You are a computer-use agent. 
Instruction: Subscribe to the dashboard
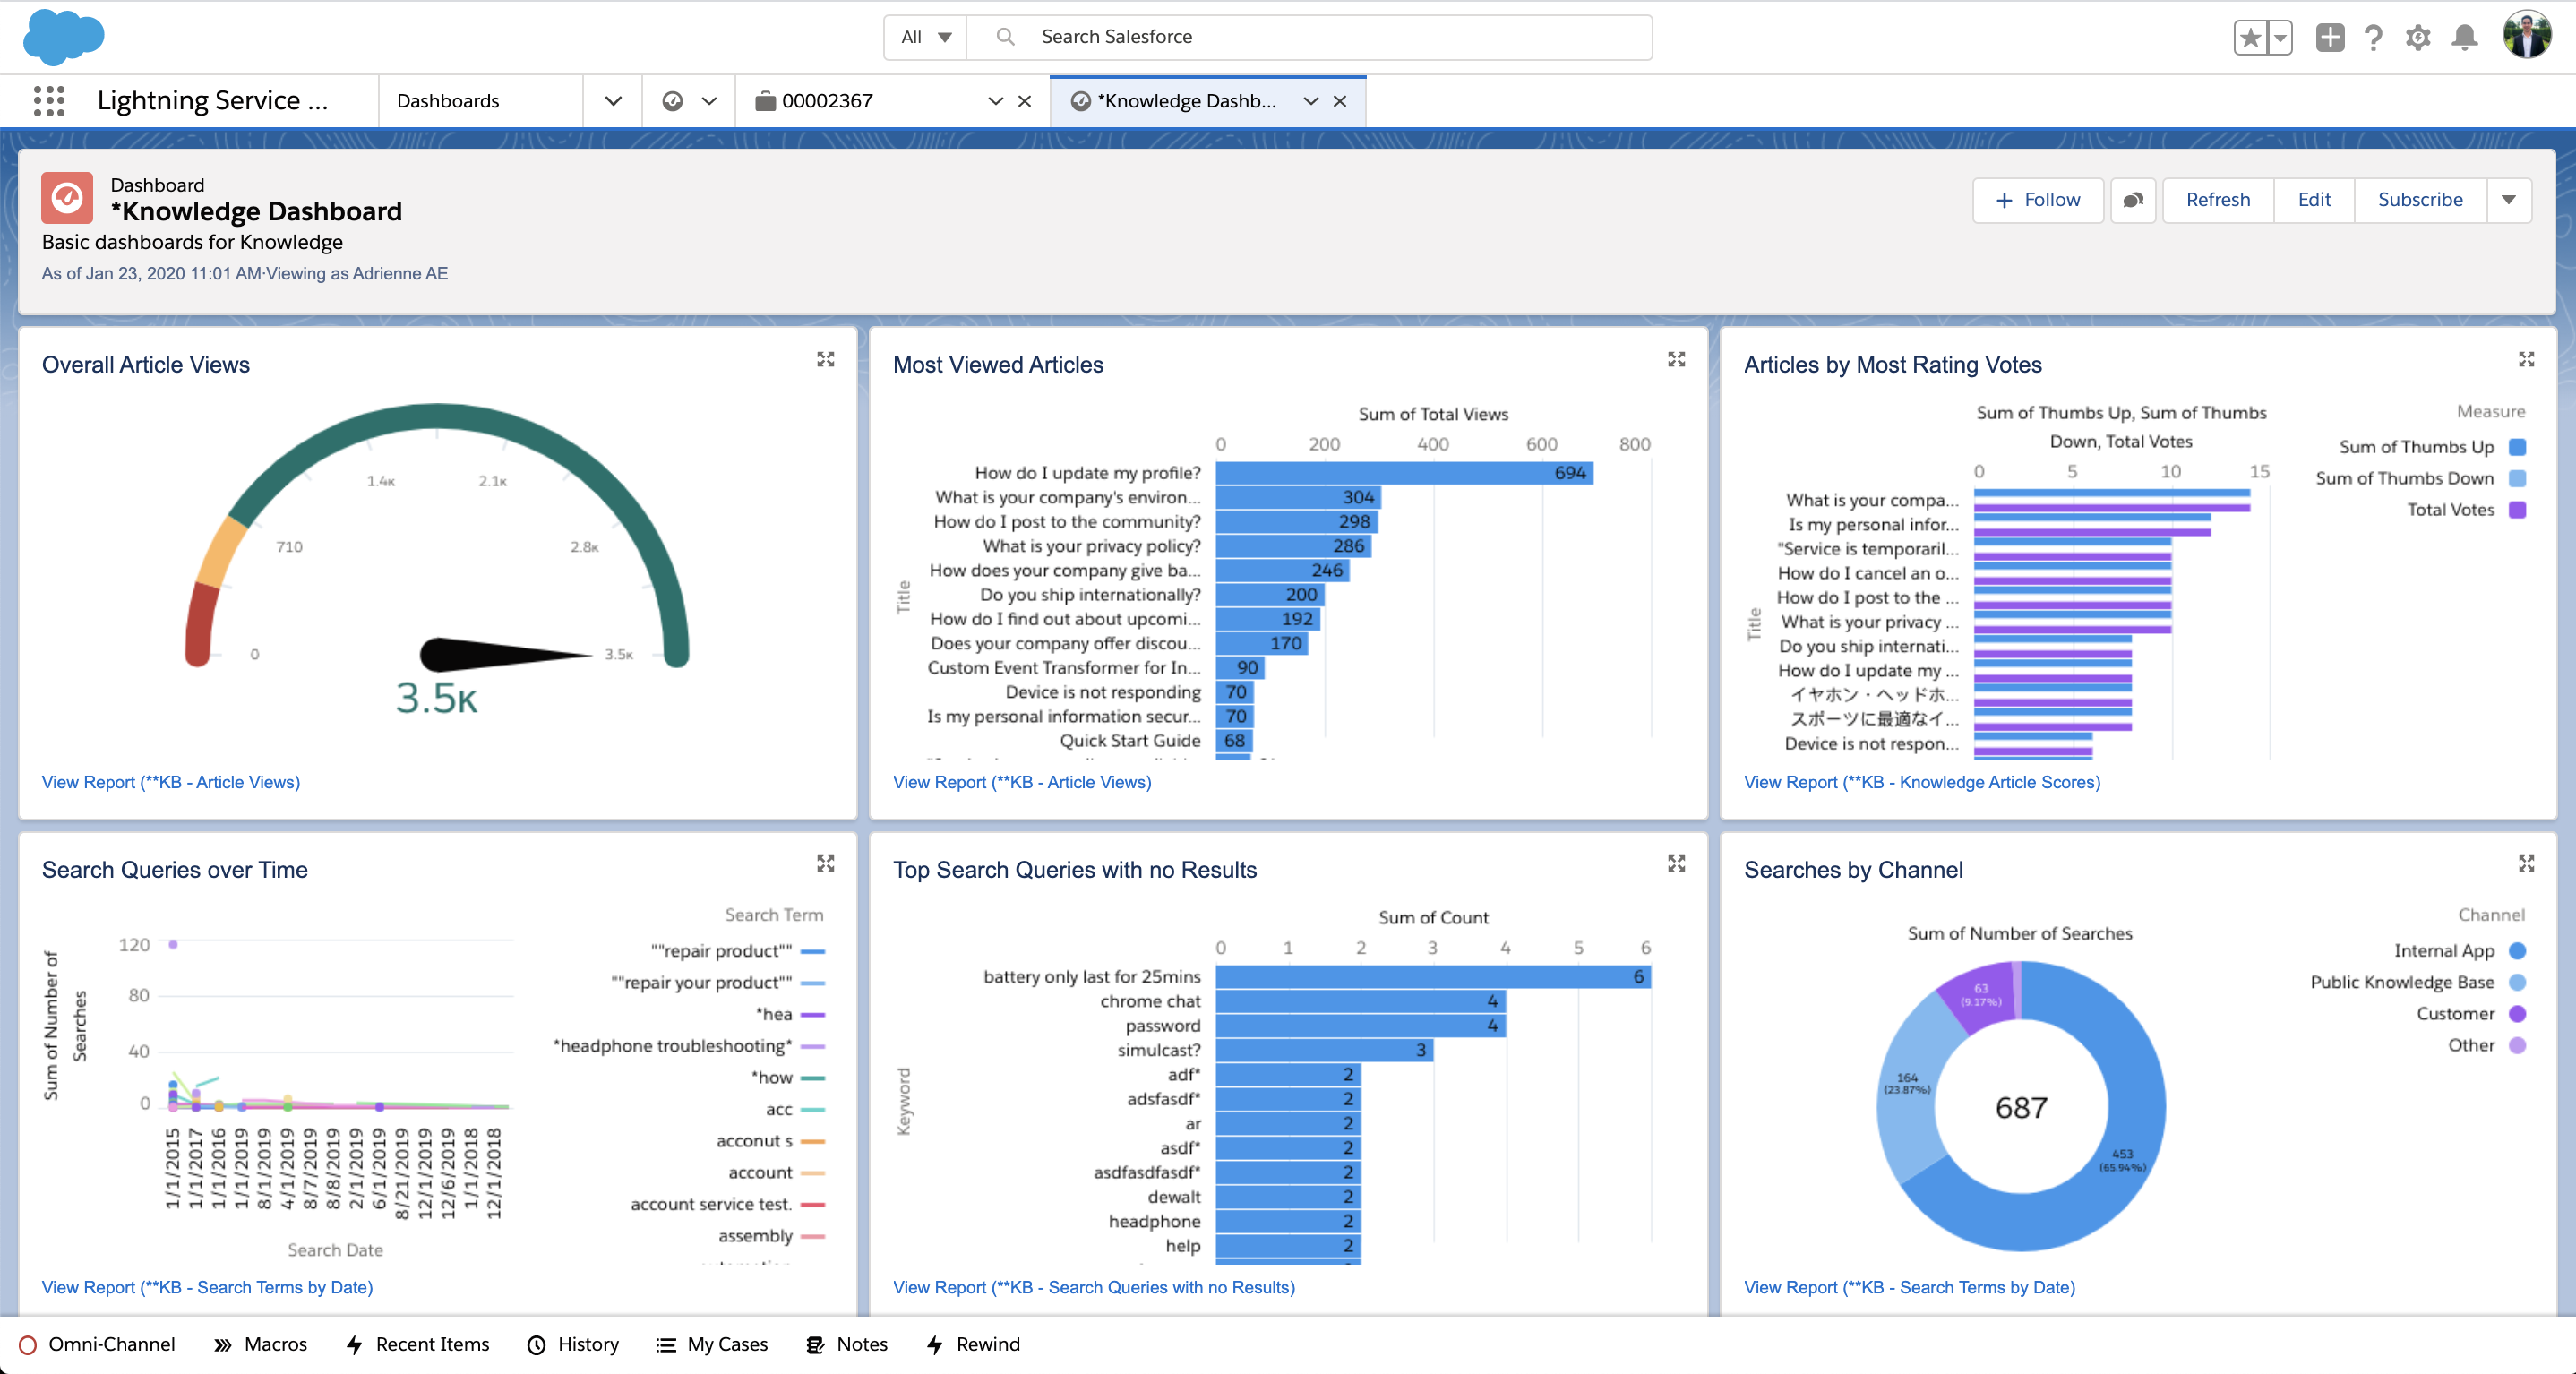coord(2419,200)
